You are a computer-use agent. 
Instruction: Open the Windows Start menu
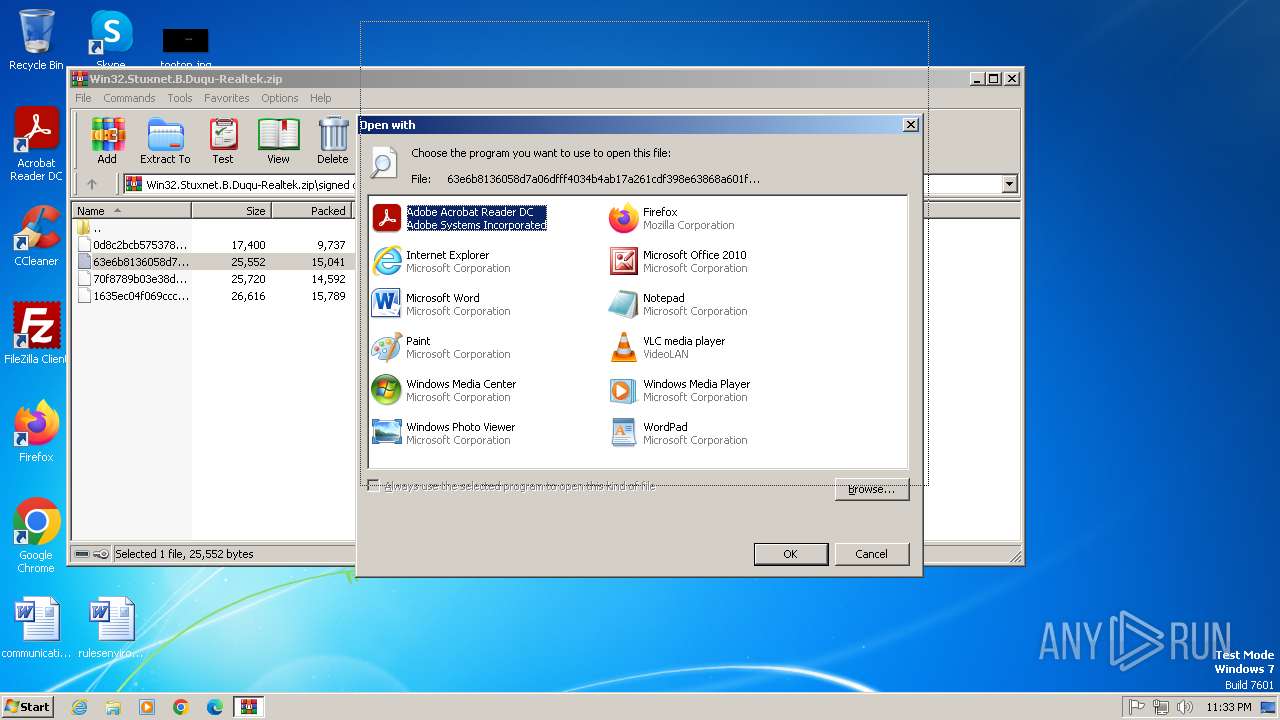[x=28, y=707]
